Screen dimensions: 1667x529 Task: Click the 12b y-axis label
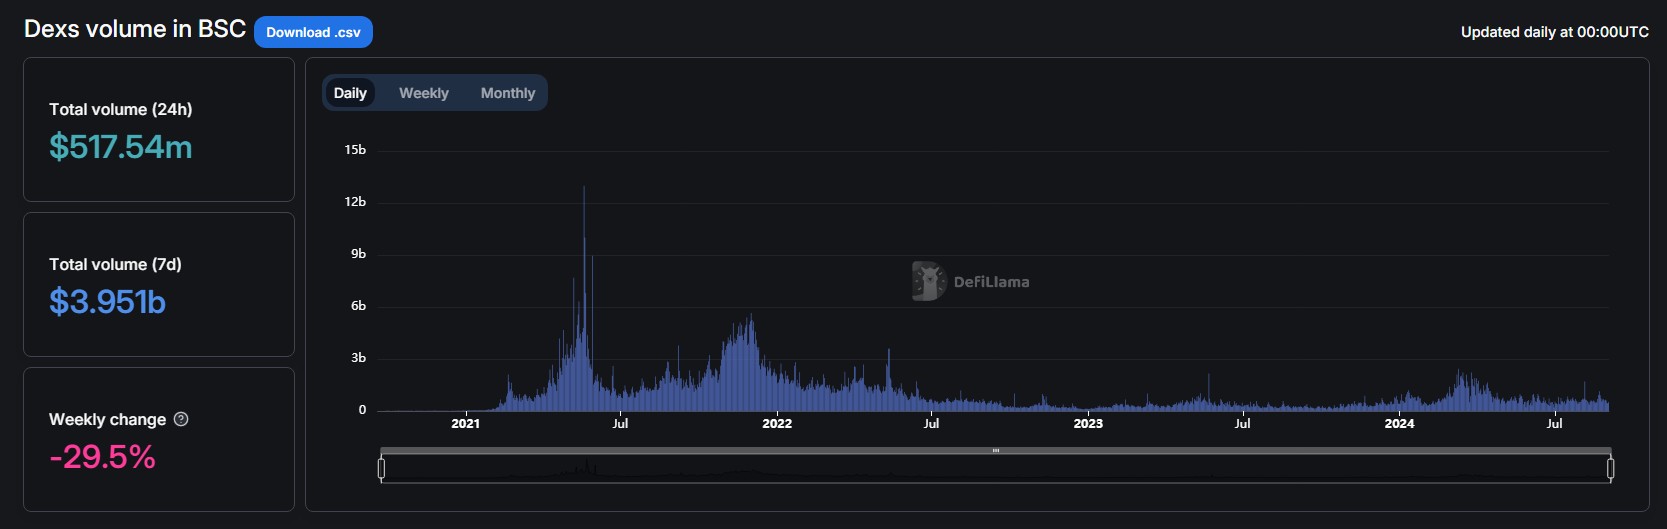point(355,202)
